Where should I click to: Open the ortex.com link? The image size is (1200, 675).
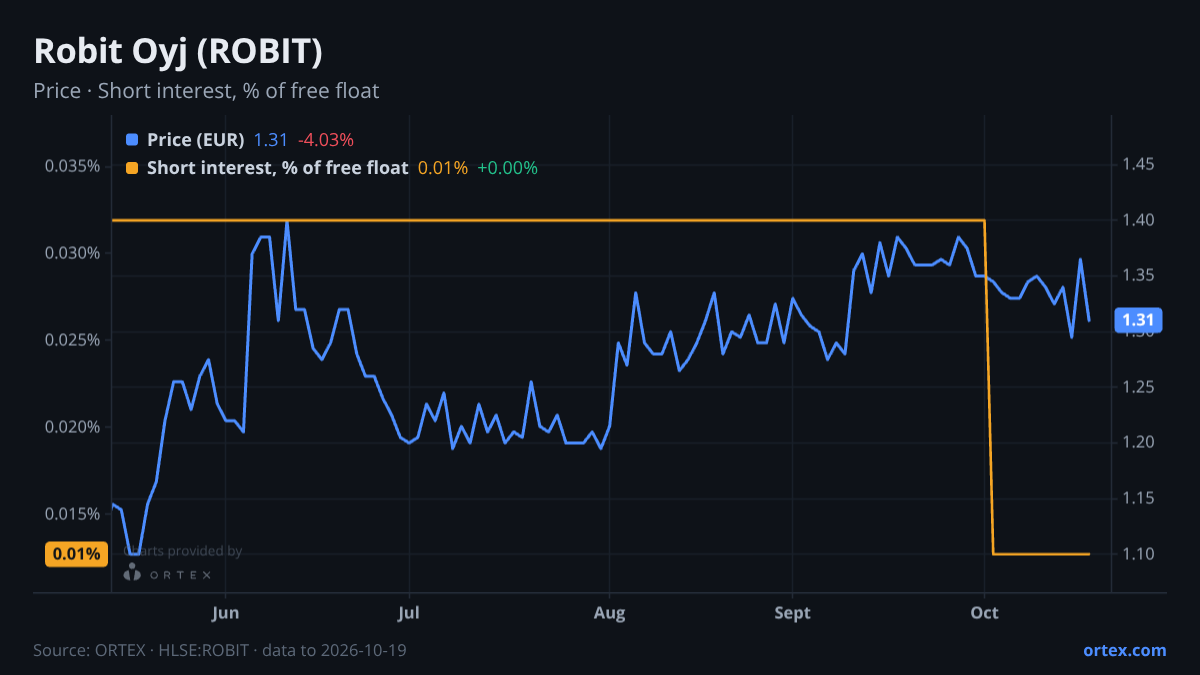click(1124, 650)
